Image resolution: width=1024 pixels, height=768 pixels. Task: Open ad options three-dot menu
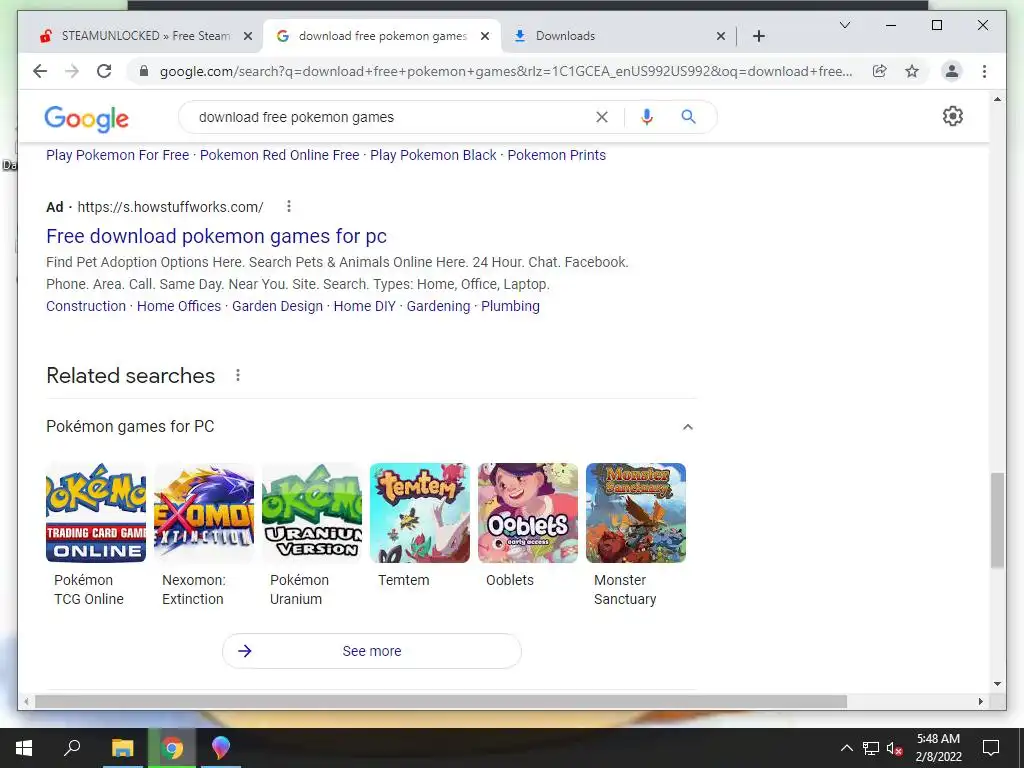(289, 206)
